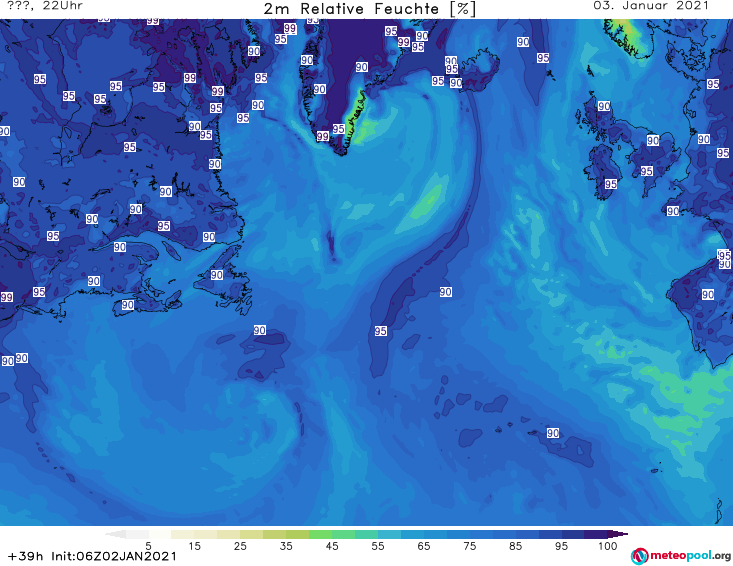Click legend value 55
The height and width of the screenshot is (566, 733).
(x=378, y=545)
